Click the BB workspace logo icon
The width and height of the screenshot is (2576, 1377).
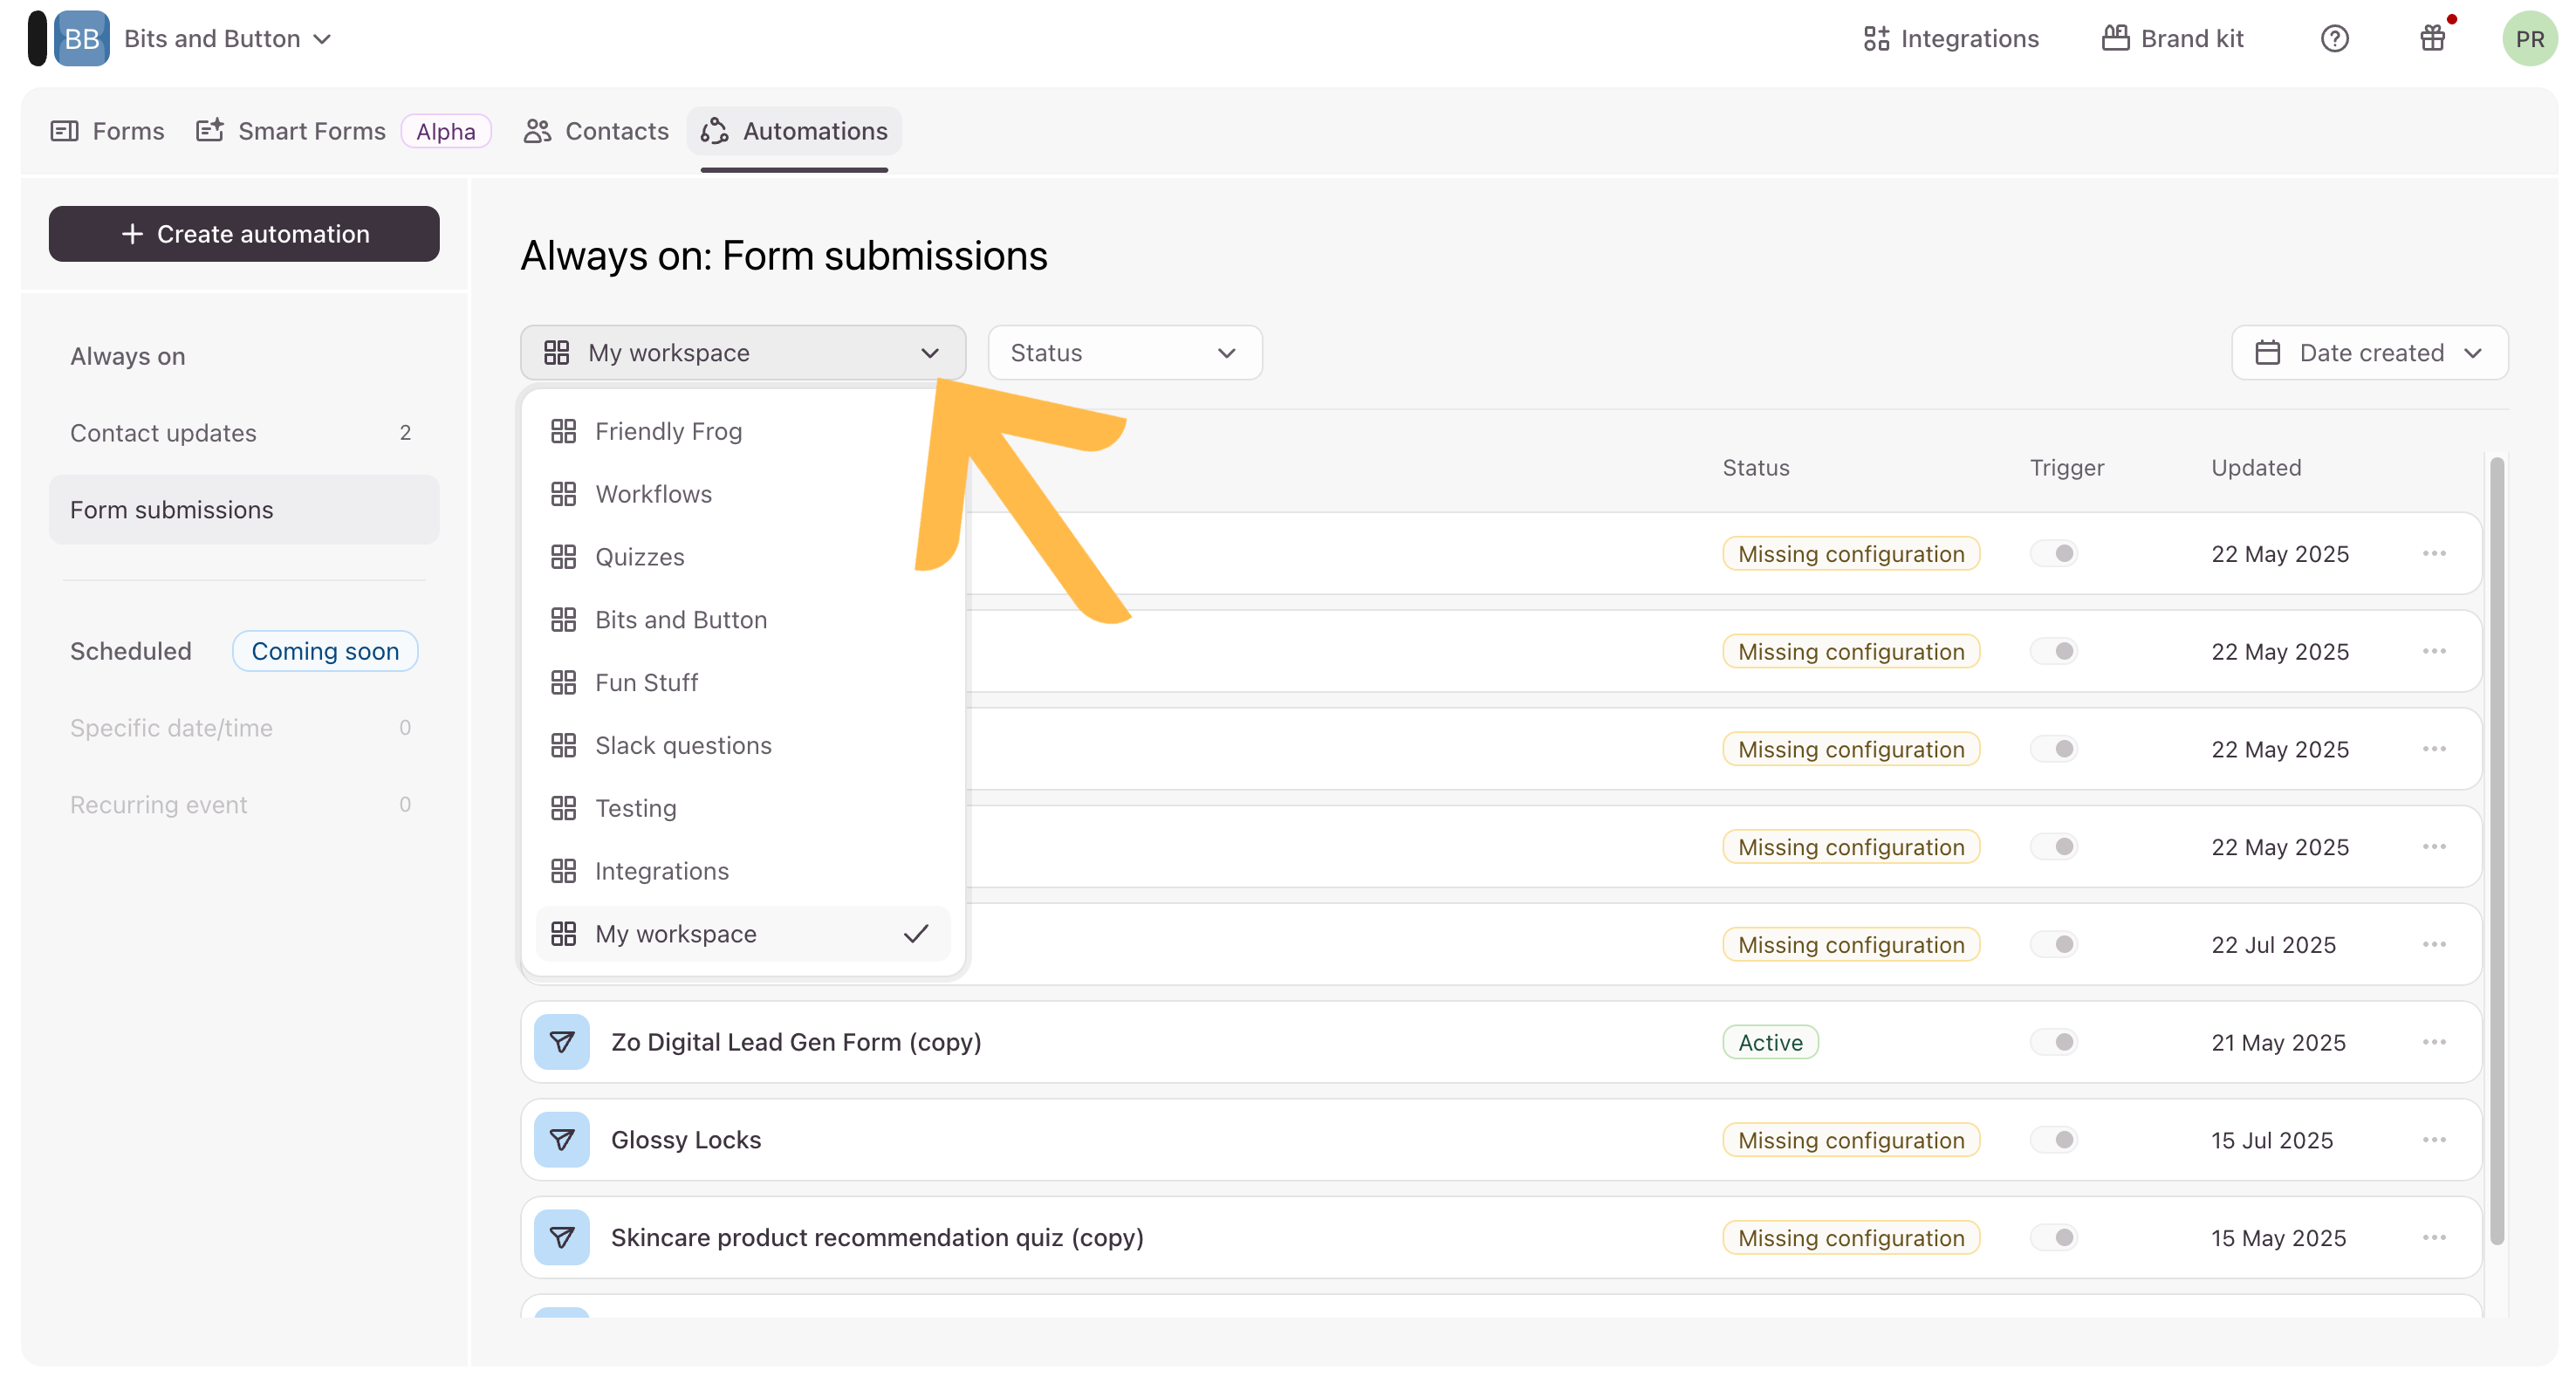[81, 39]
